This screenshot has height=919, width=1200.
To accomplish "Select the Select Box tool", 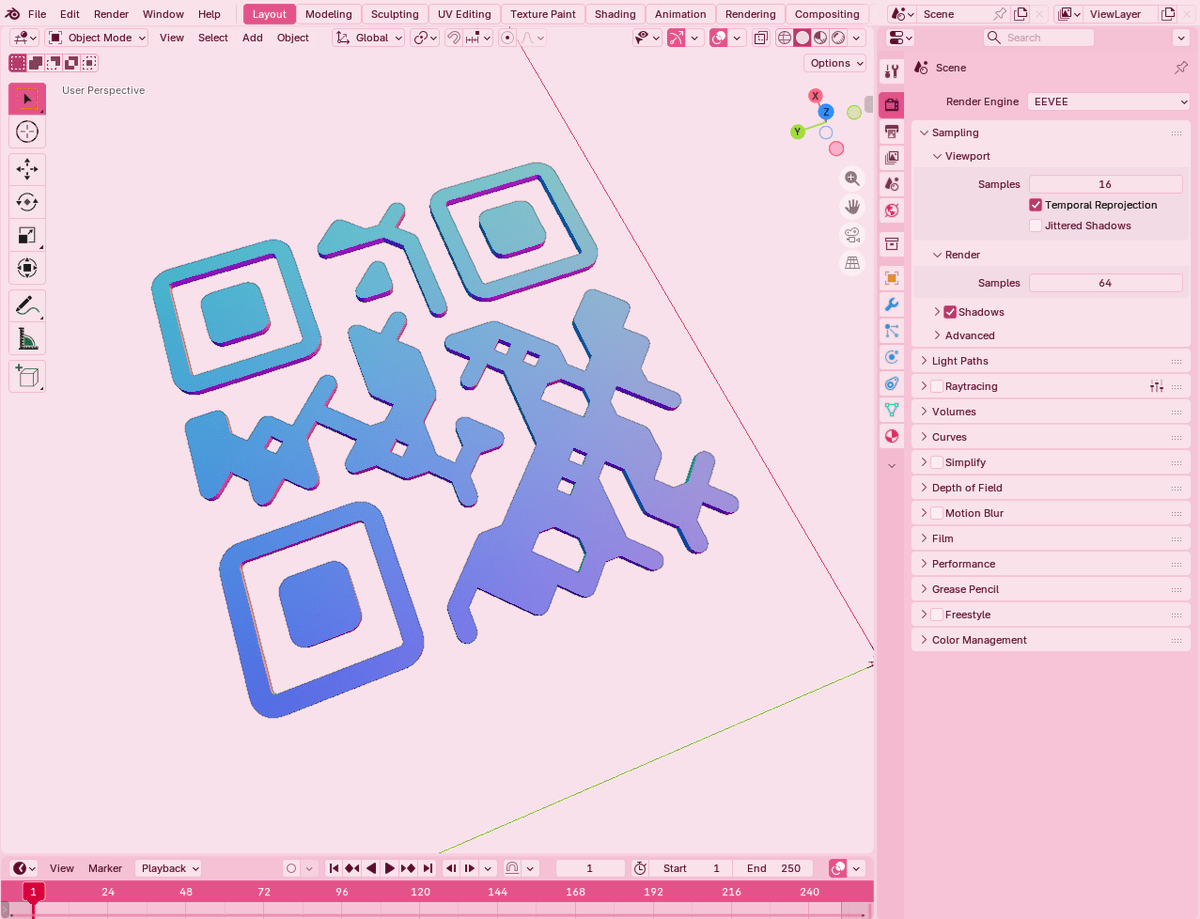I will pyautogui.click(x=27, y=99).
